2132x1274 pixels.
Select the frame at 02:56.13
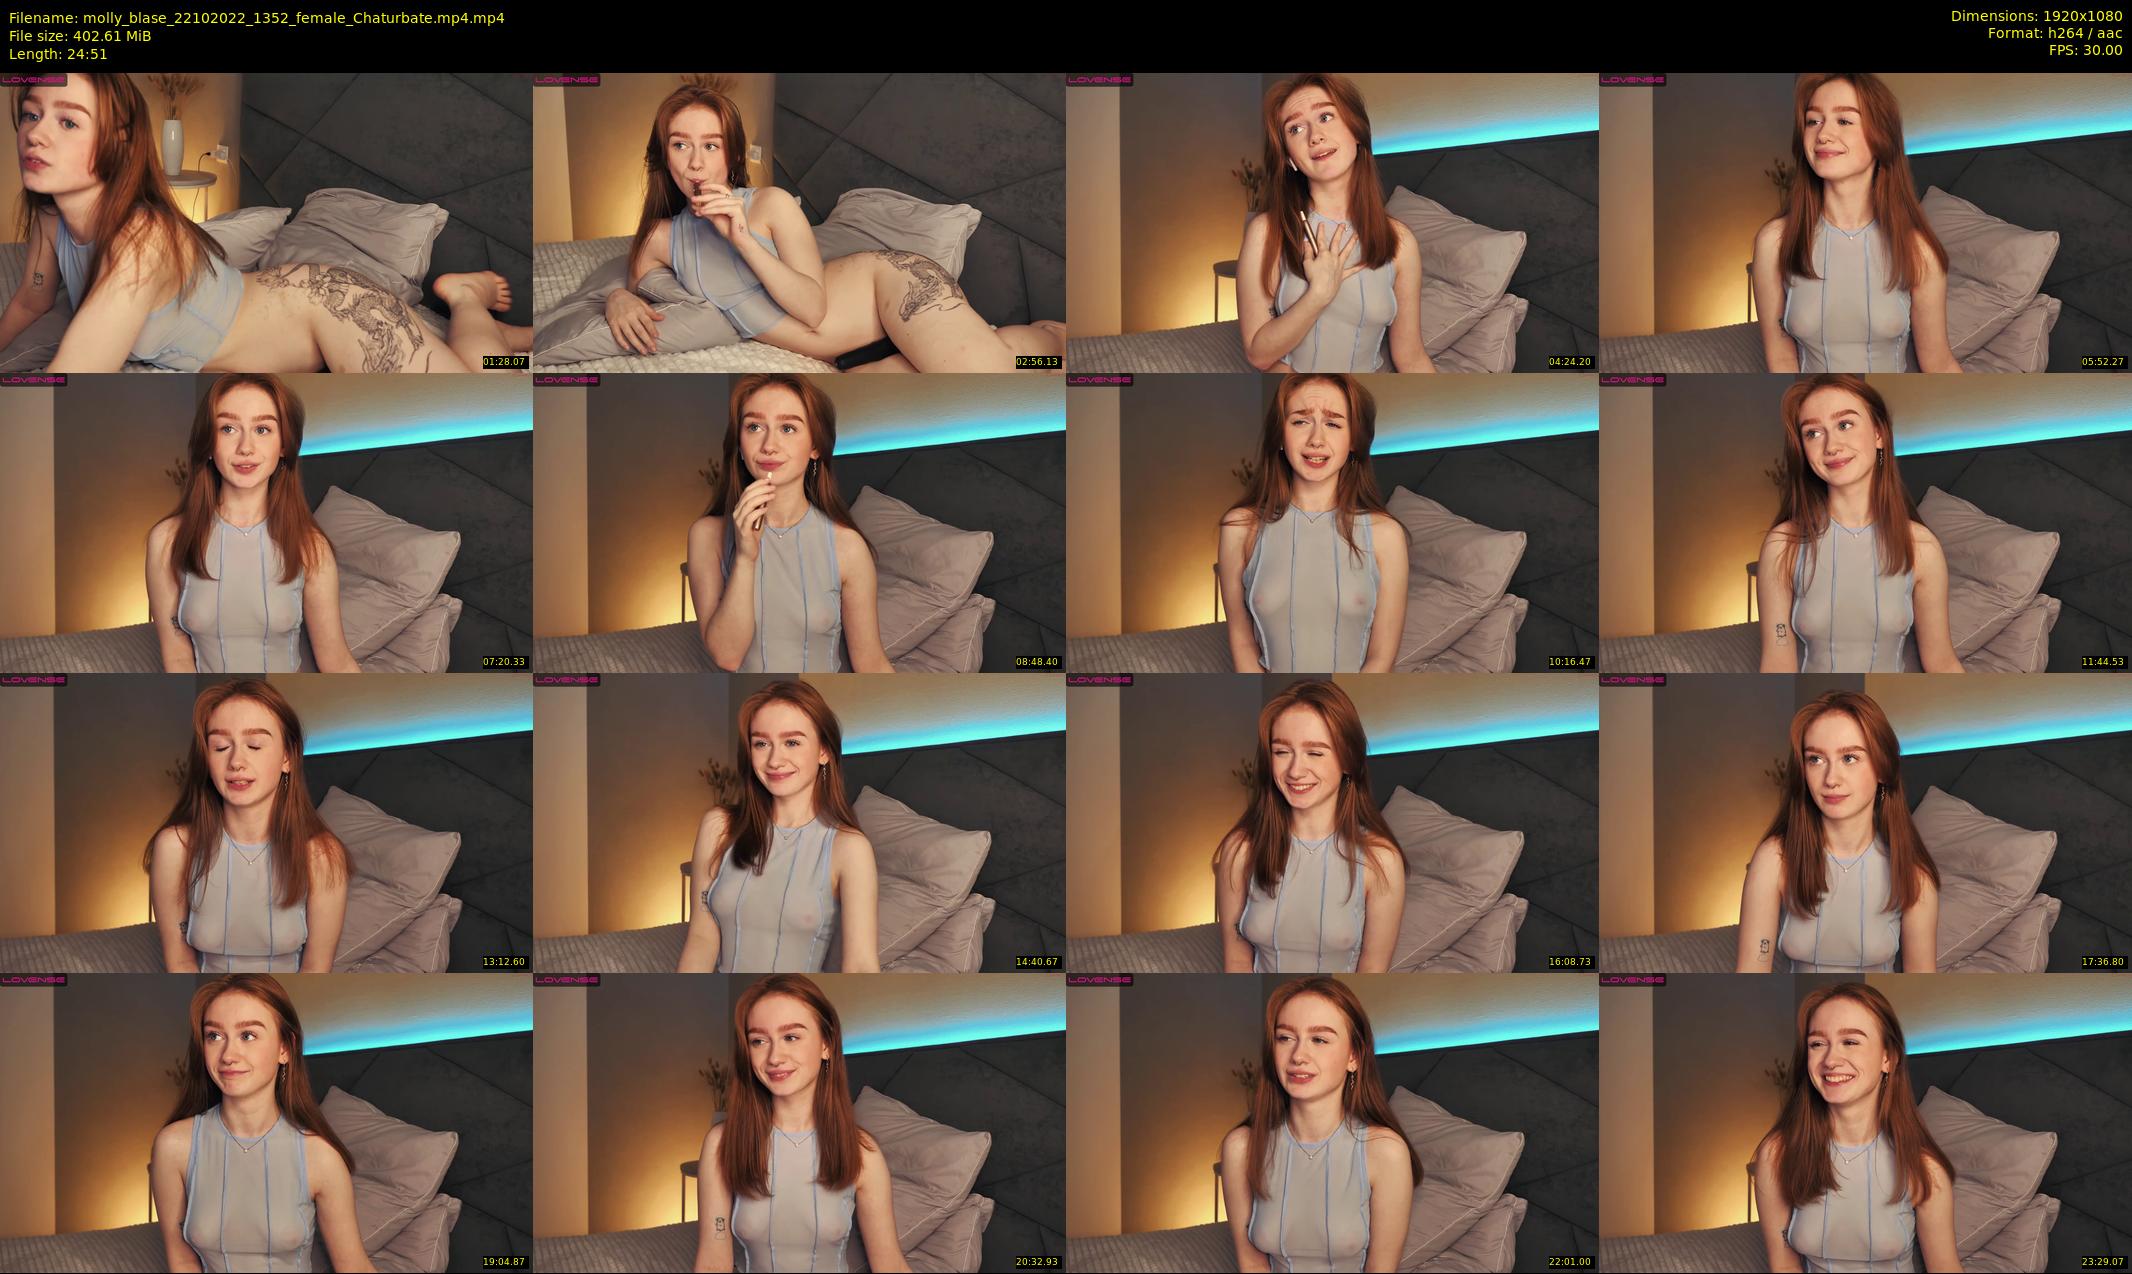pos(799,222)
